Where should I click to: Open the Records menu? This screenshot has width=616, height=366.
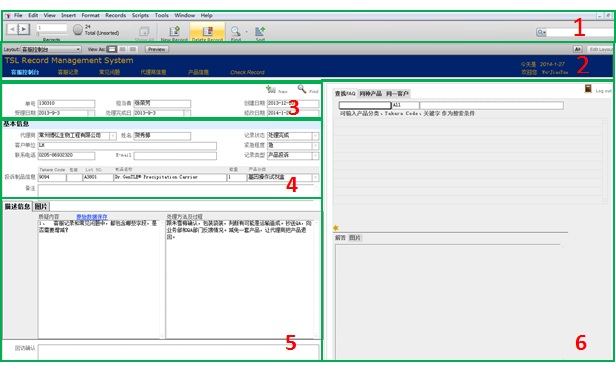click(x=116, y=15)
